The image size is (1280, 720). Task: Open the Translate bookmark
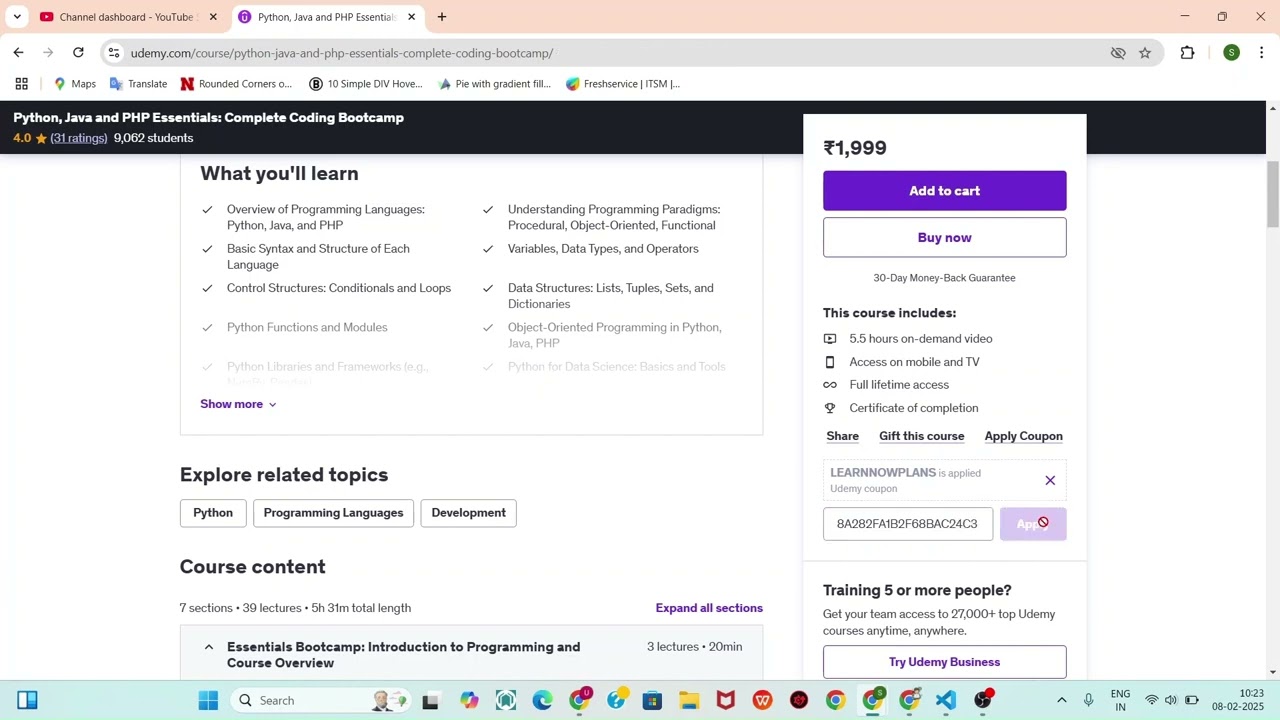click(x=139, y=84)
